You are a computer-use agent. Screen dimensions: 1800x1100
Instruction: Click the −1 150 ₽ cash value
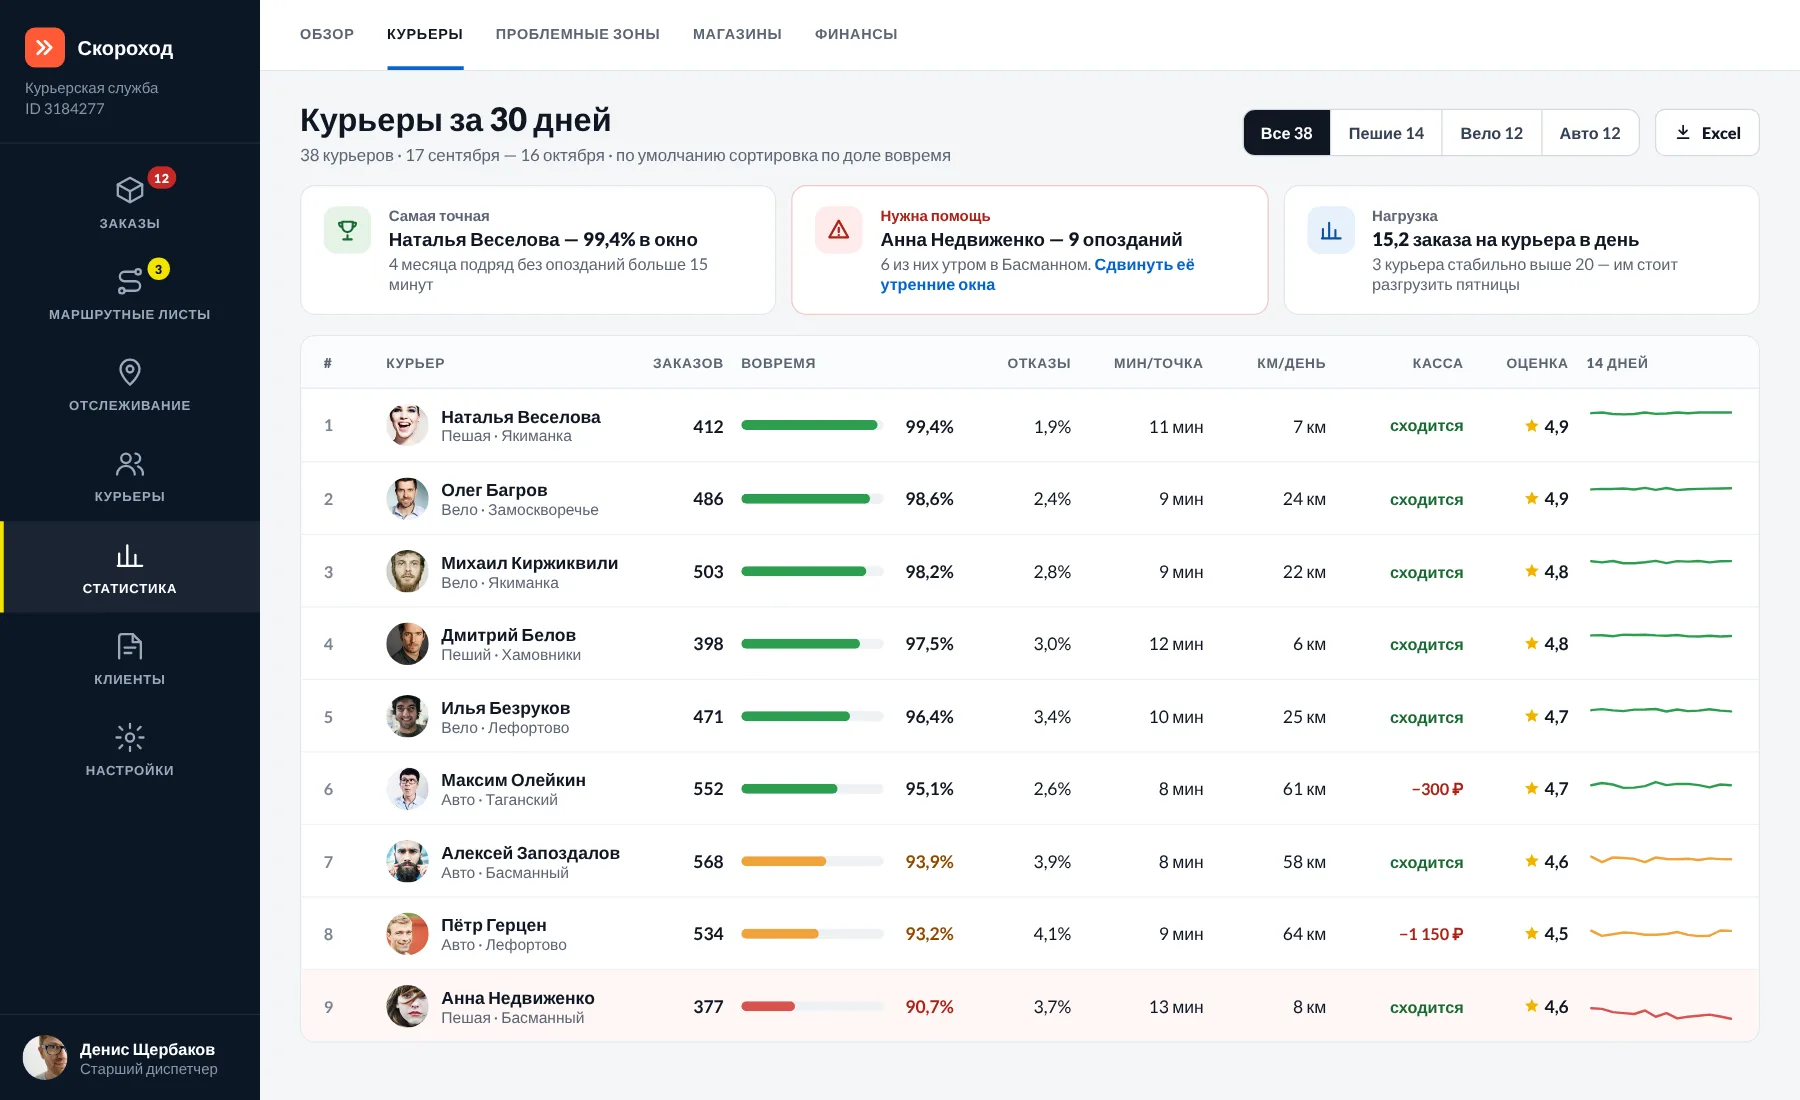pos(1431,934)
